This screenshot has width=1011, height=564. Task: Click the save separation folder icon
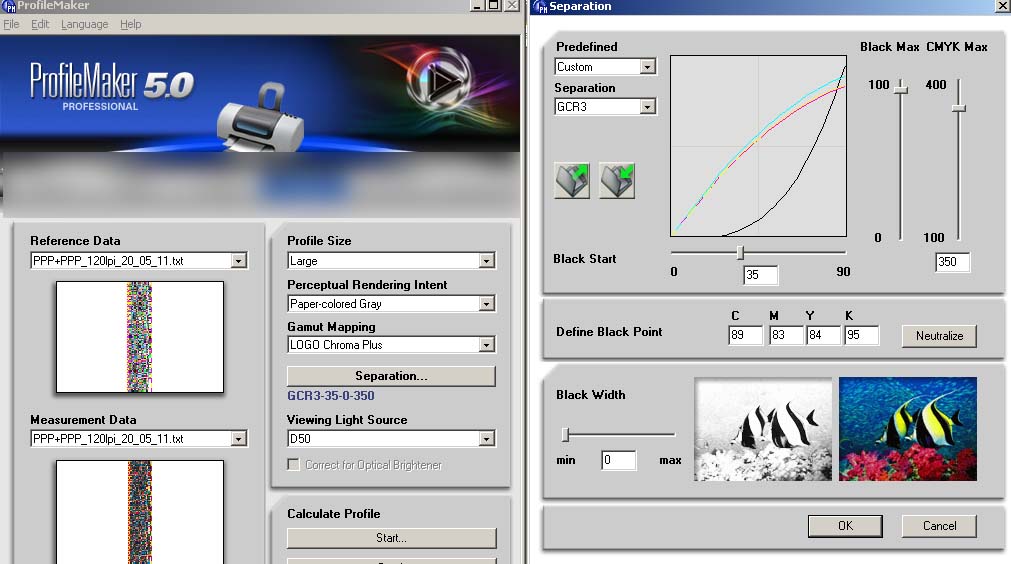pyautogui.click(x=617, y=180)
